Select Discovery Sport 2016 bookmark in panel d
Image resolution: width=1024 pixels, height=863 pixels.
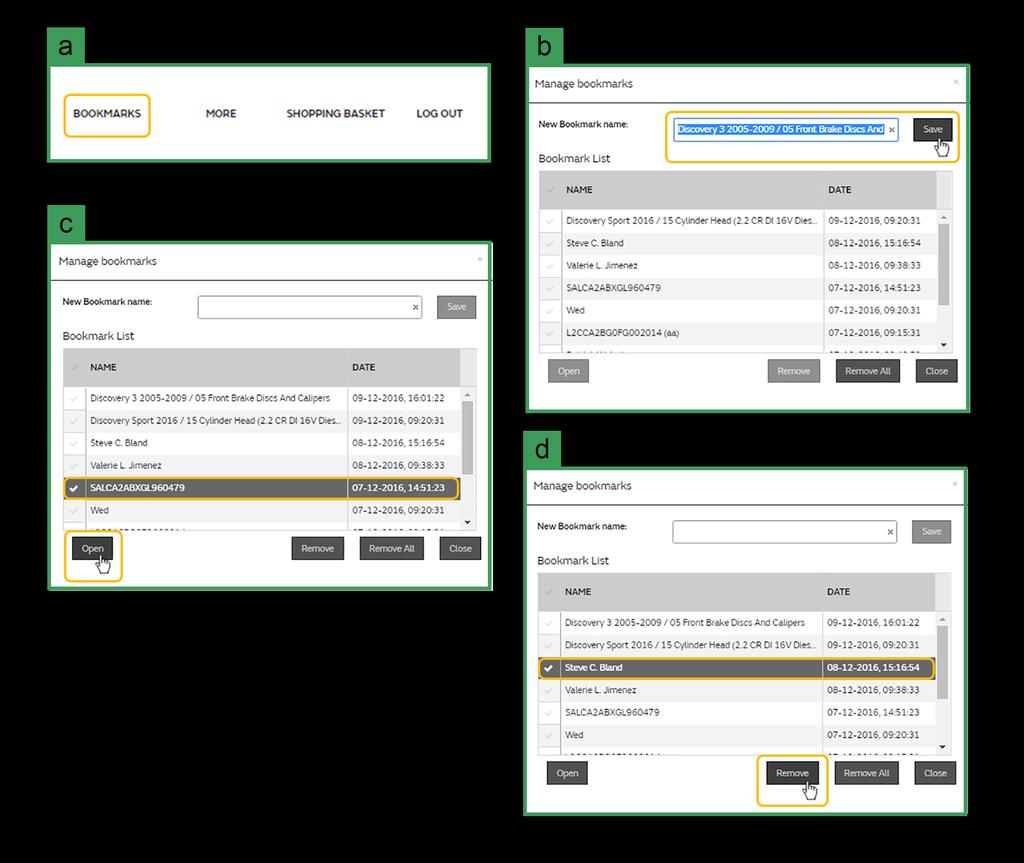(690, 645)
